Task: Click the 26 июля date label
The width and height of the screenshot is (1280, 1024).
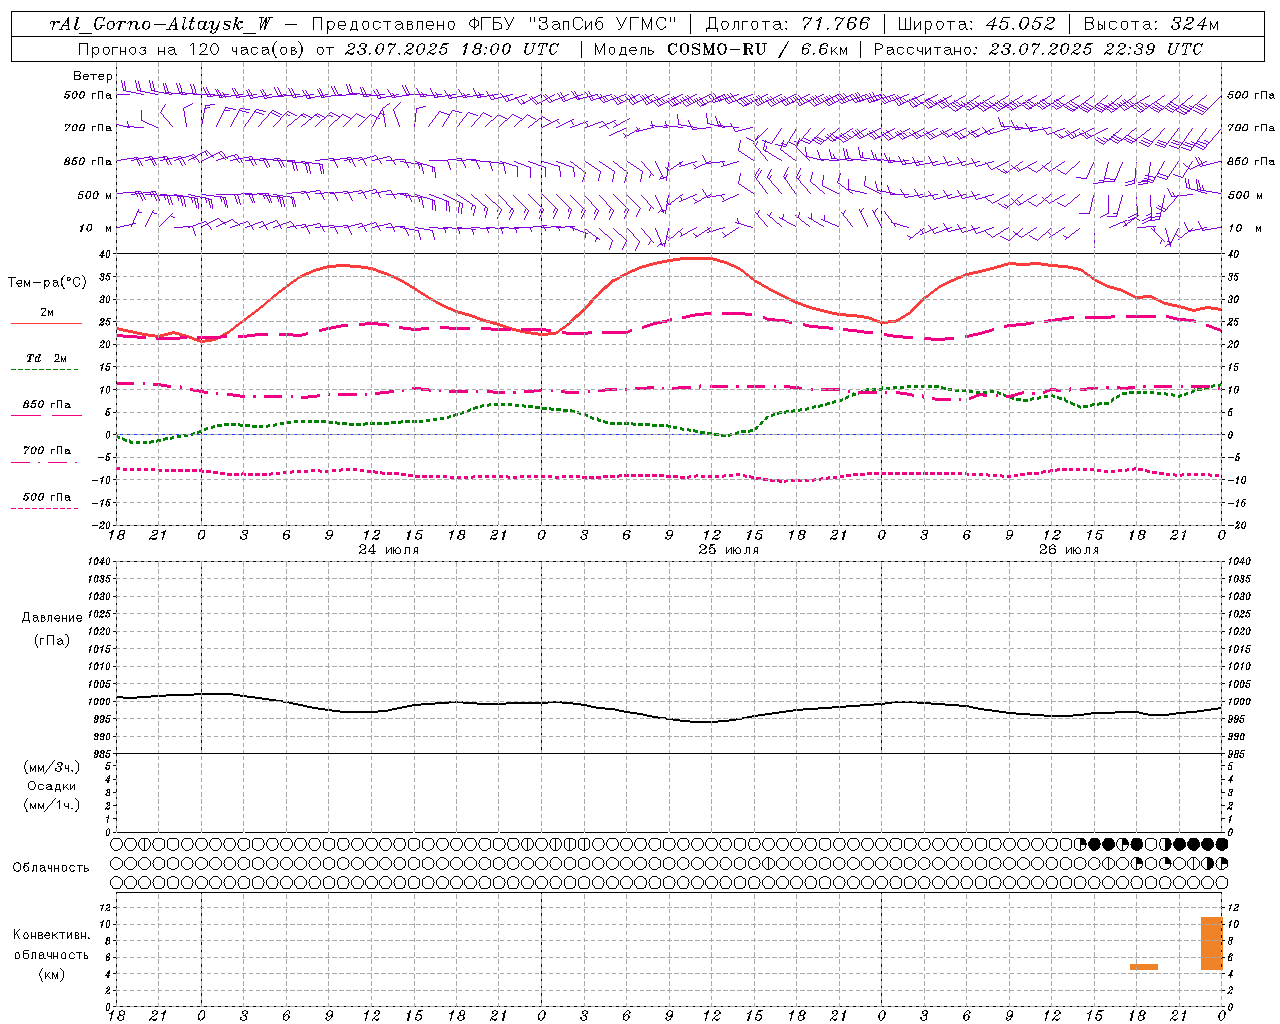Action: 1068,550
